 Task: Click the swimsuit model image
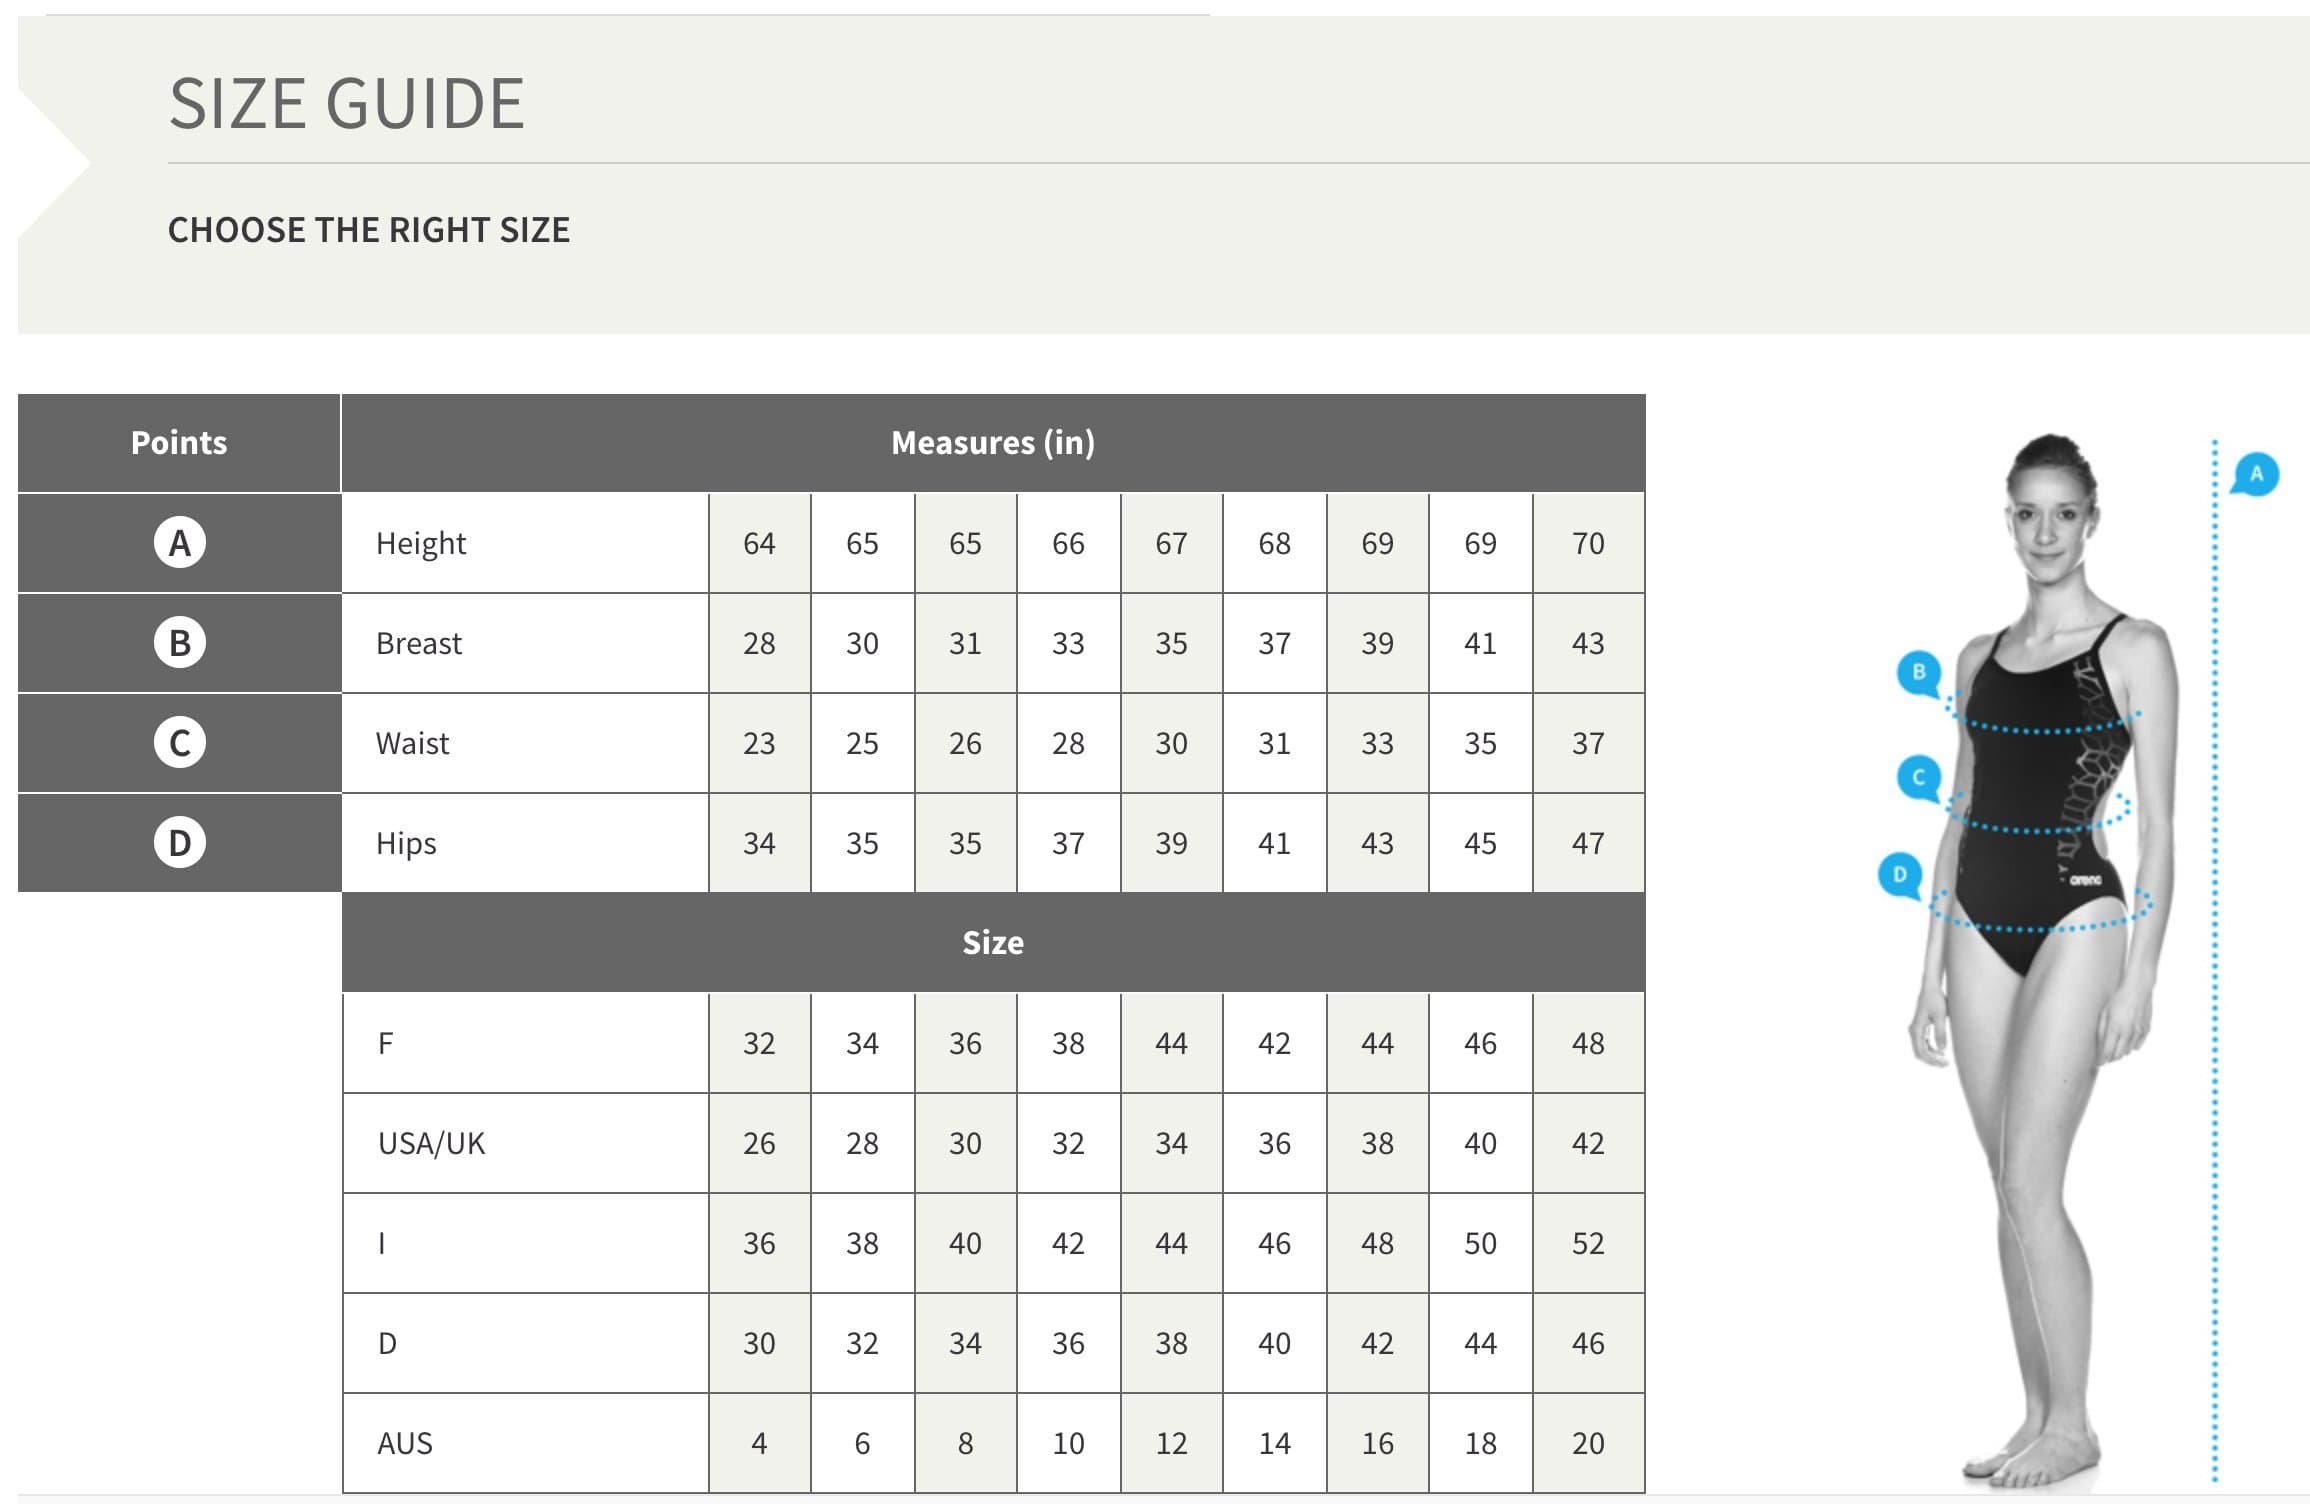coord(2040,960)
